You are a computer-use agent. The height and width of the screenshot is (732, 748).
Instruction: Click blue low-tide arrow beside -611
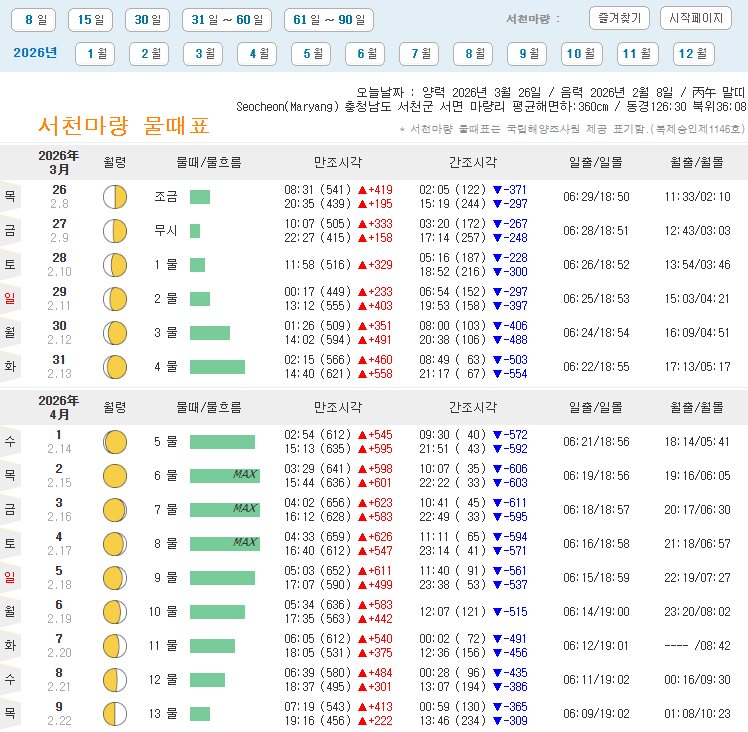(498, 503)
